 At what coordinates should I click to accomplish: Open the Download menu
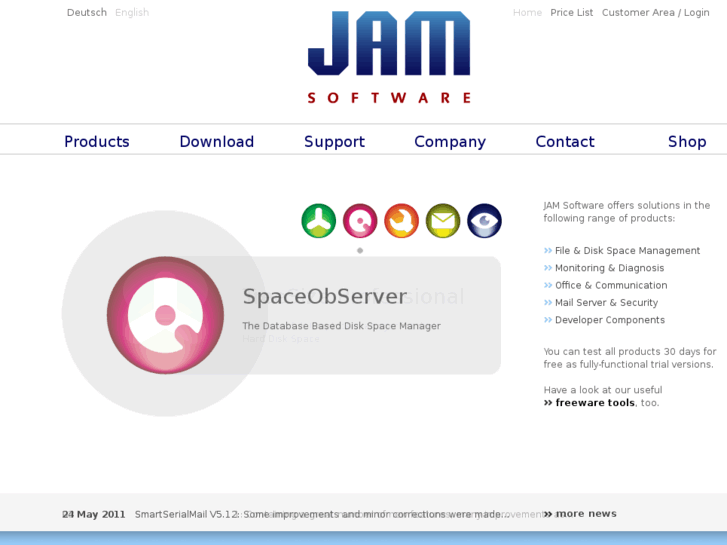[x=217, y=141]
